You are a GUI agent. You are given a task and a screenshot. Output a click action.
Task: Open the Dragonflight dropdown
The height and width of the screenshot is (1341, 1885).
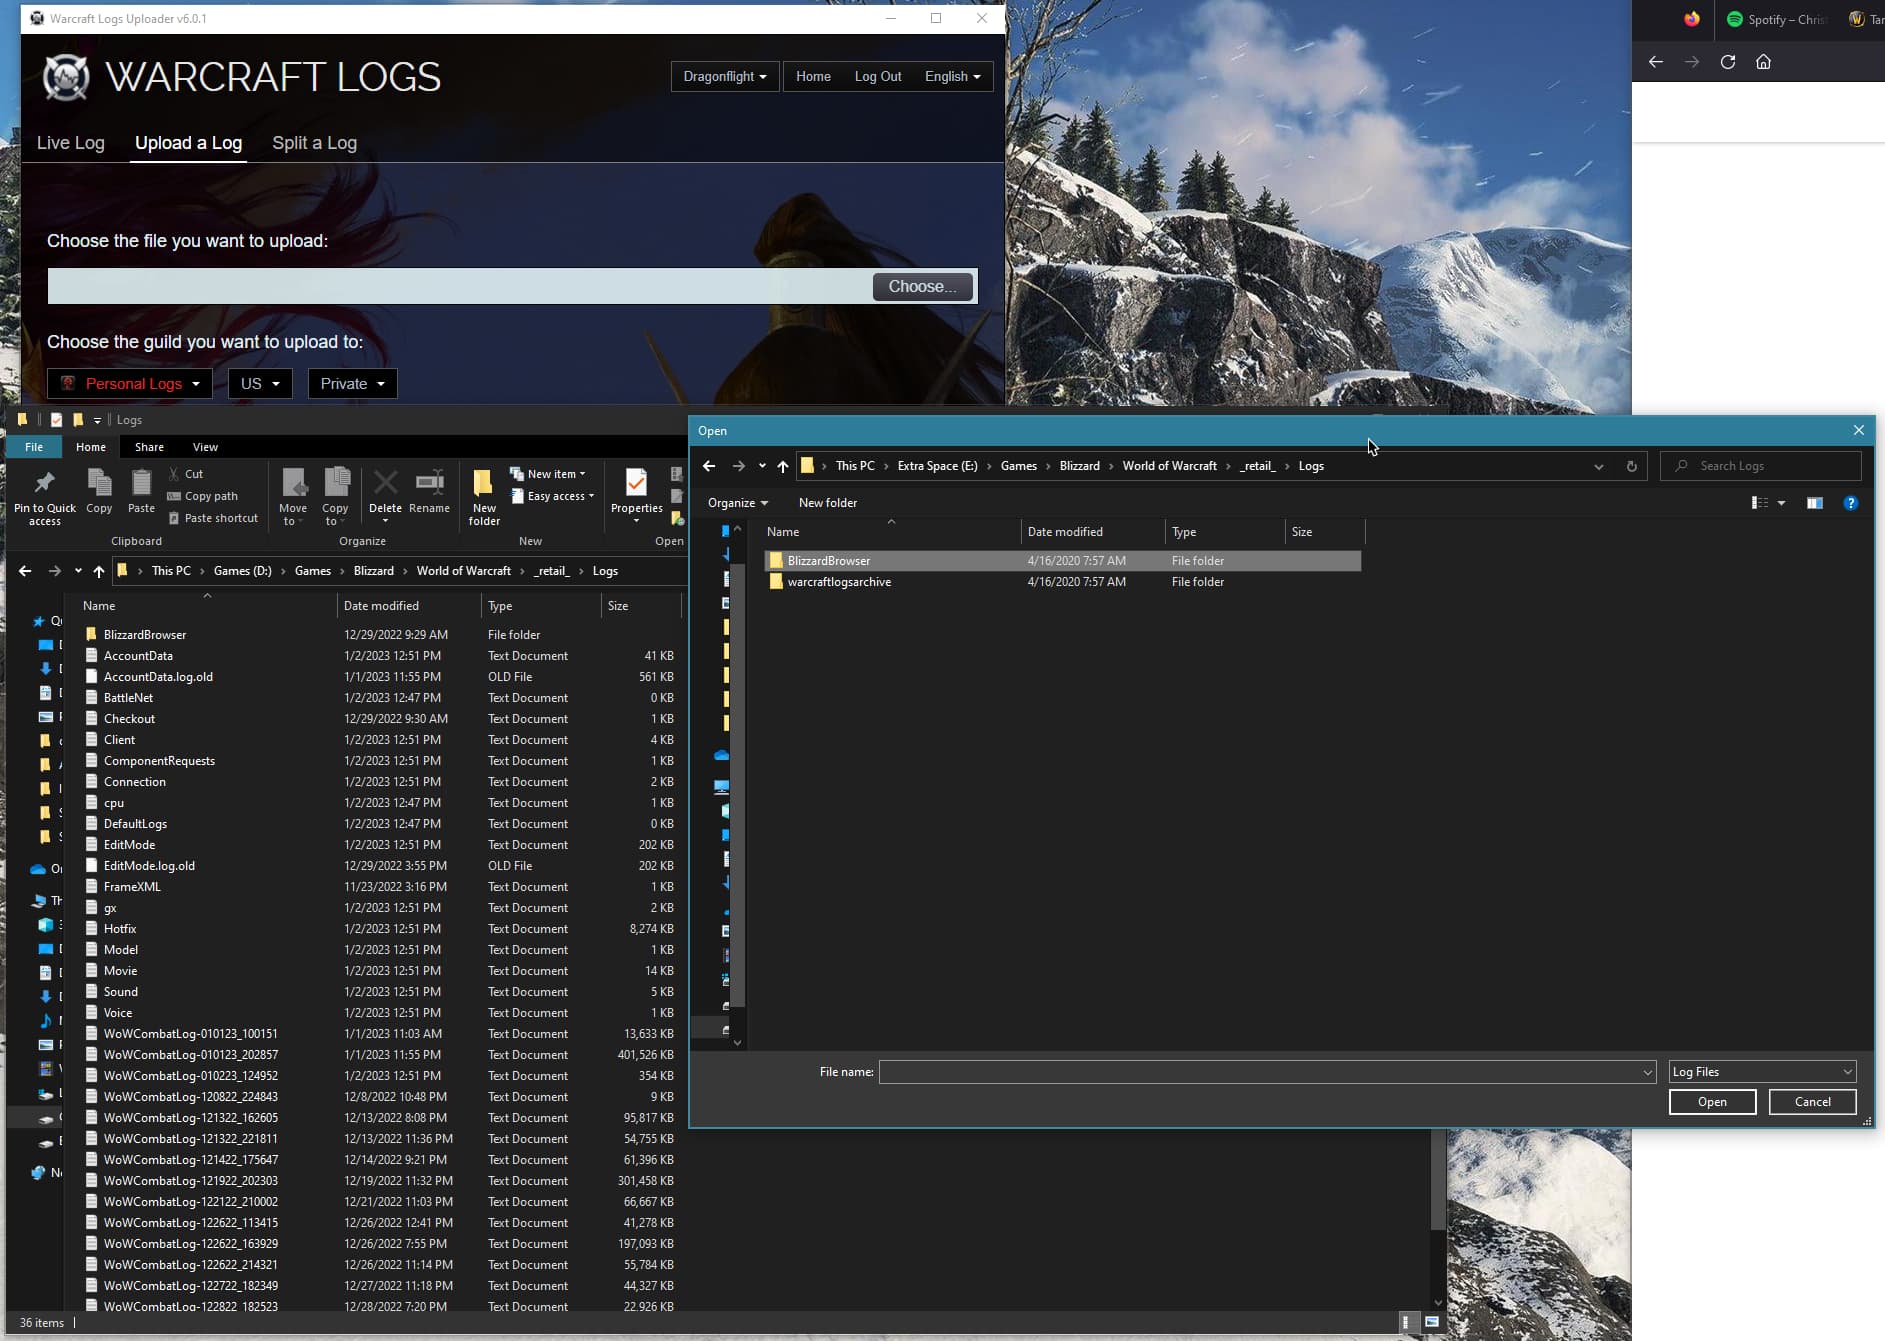725,76
